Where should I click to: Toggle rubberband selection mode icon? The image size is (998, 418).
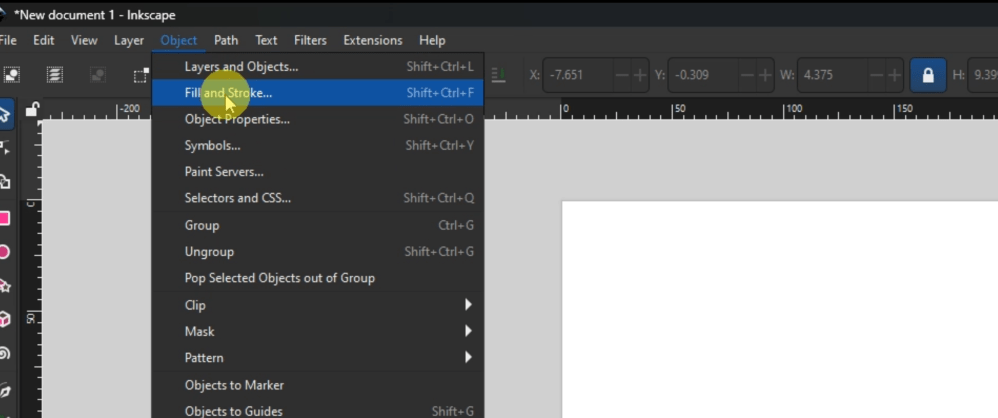141,75
